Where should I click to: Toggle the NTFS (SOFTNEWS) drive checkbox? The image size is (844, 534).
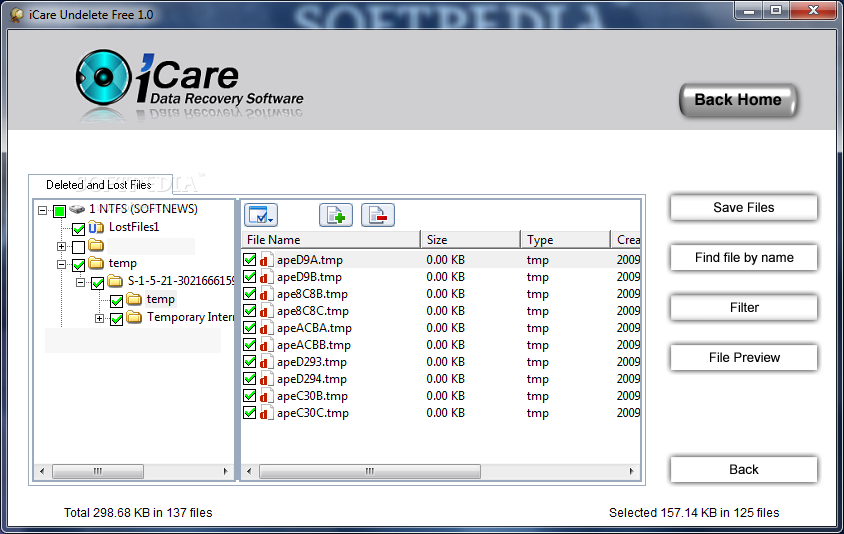click(x=59, y=210)
